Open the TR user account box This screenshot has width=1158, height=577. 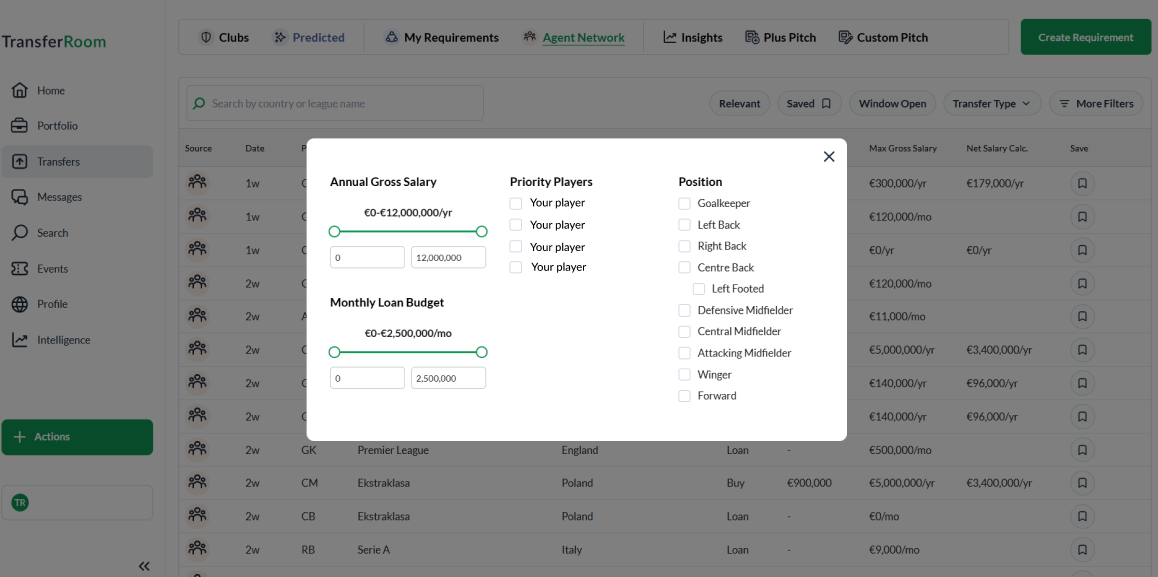click(x=77, y=502)
